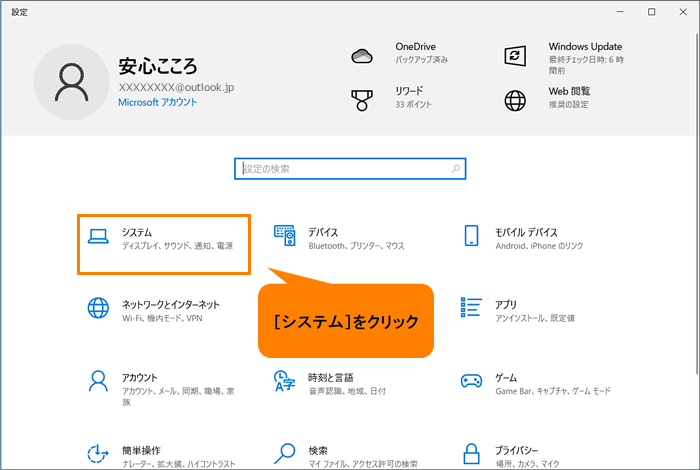Click the ネットワークとインターネット globe icon
The height and width of the screenshot is (470, 700).
(x=98, y=308)
